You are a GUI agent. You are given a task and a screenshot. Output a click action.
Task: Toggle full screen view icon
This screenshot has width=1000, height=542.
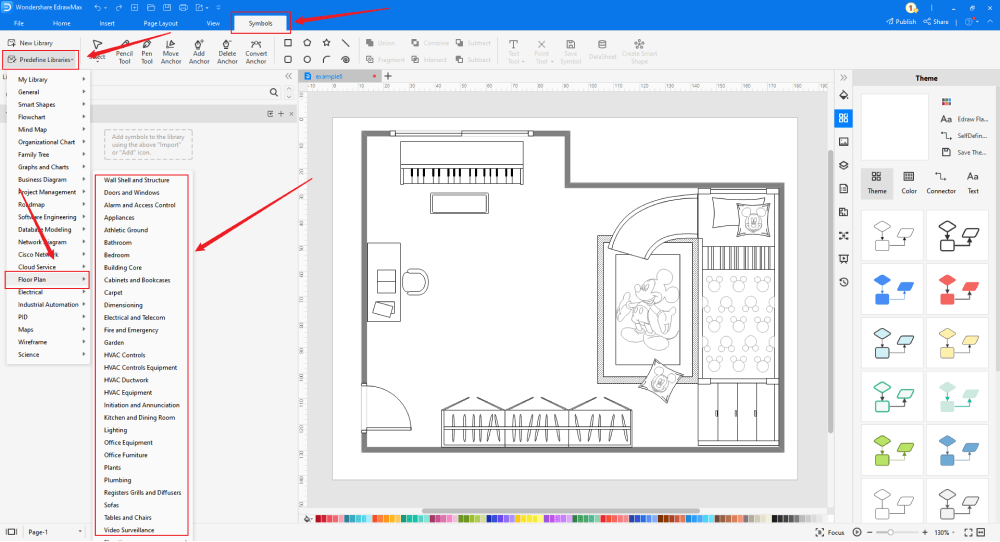pos(968,532)
